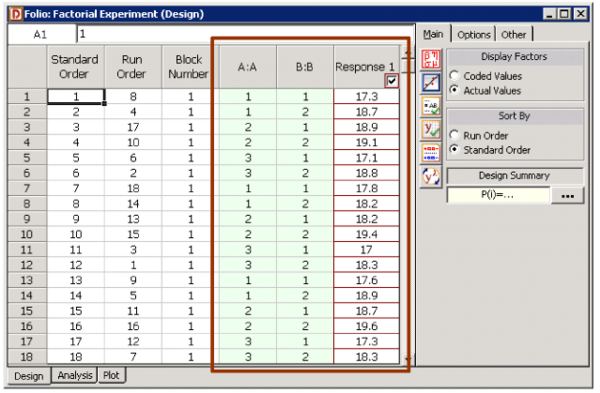The width and height of the screenshot is (600, 393).
Task: Open the Plot tab at bottom
Action: pyautogui.click(x=111, y=375)
